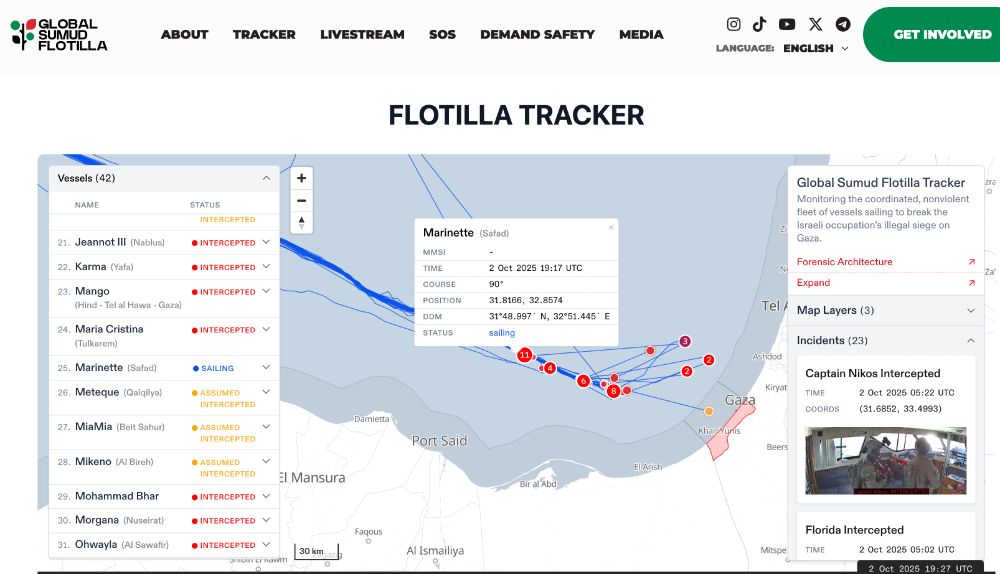Expand the Jeannot III vessel row
1000x574 pixels.
(267, 242)
